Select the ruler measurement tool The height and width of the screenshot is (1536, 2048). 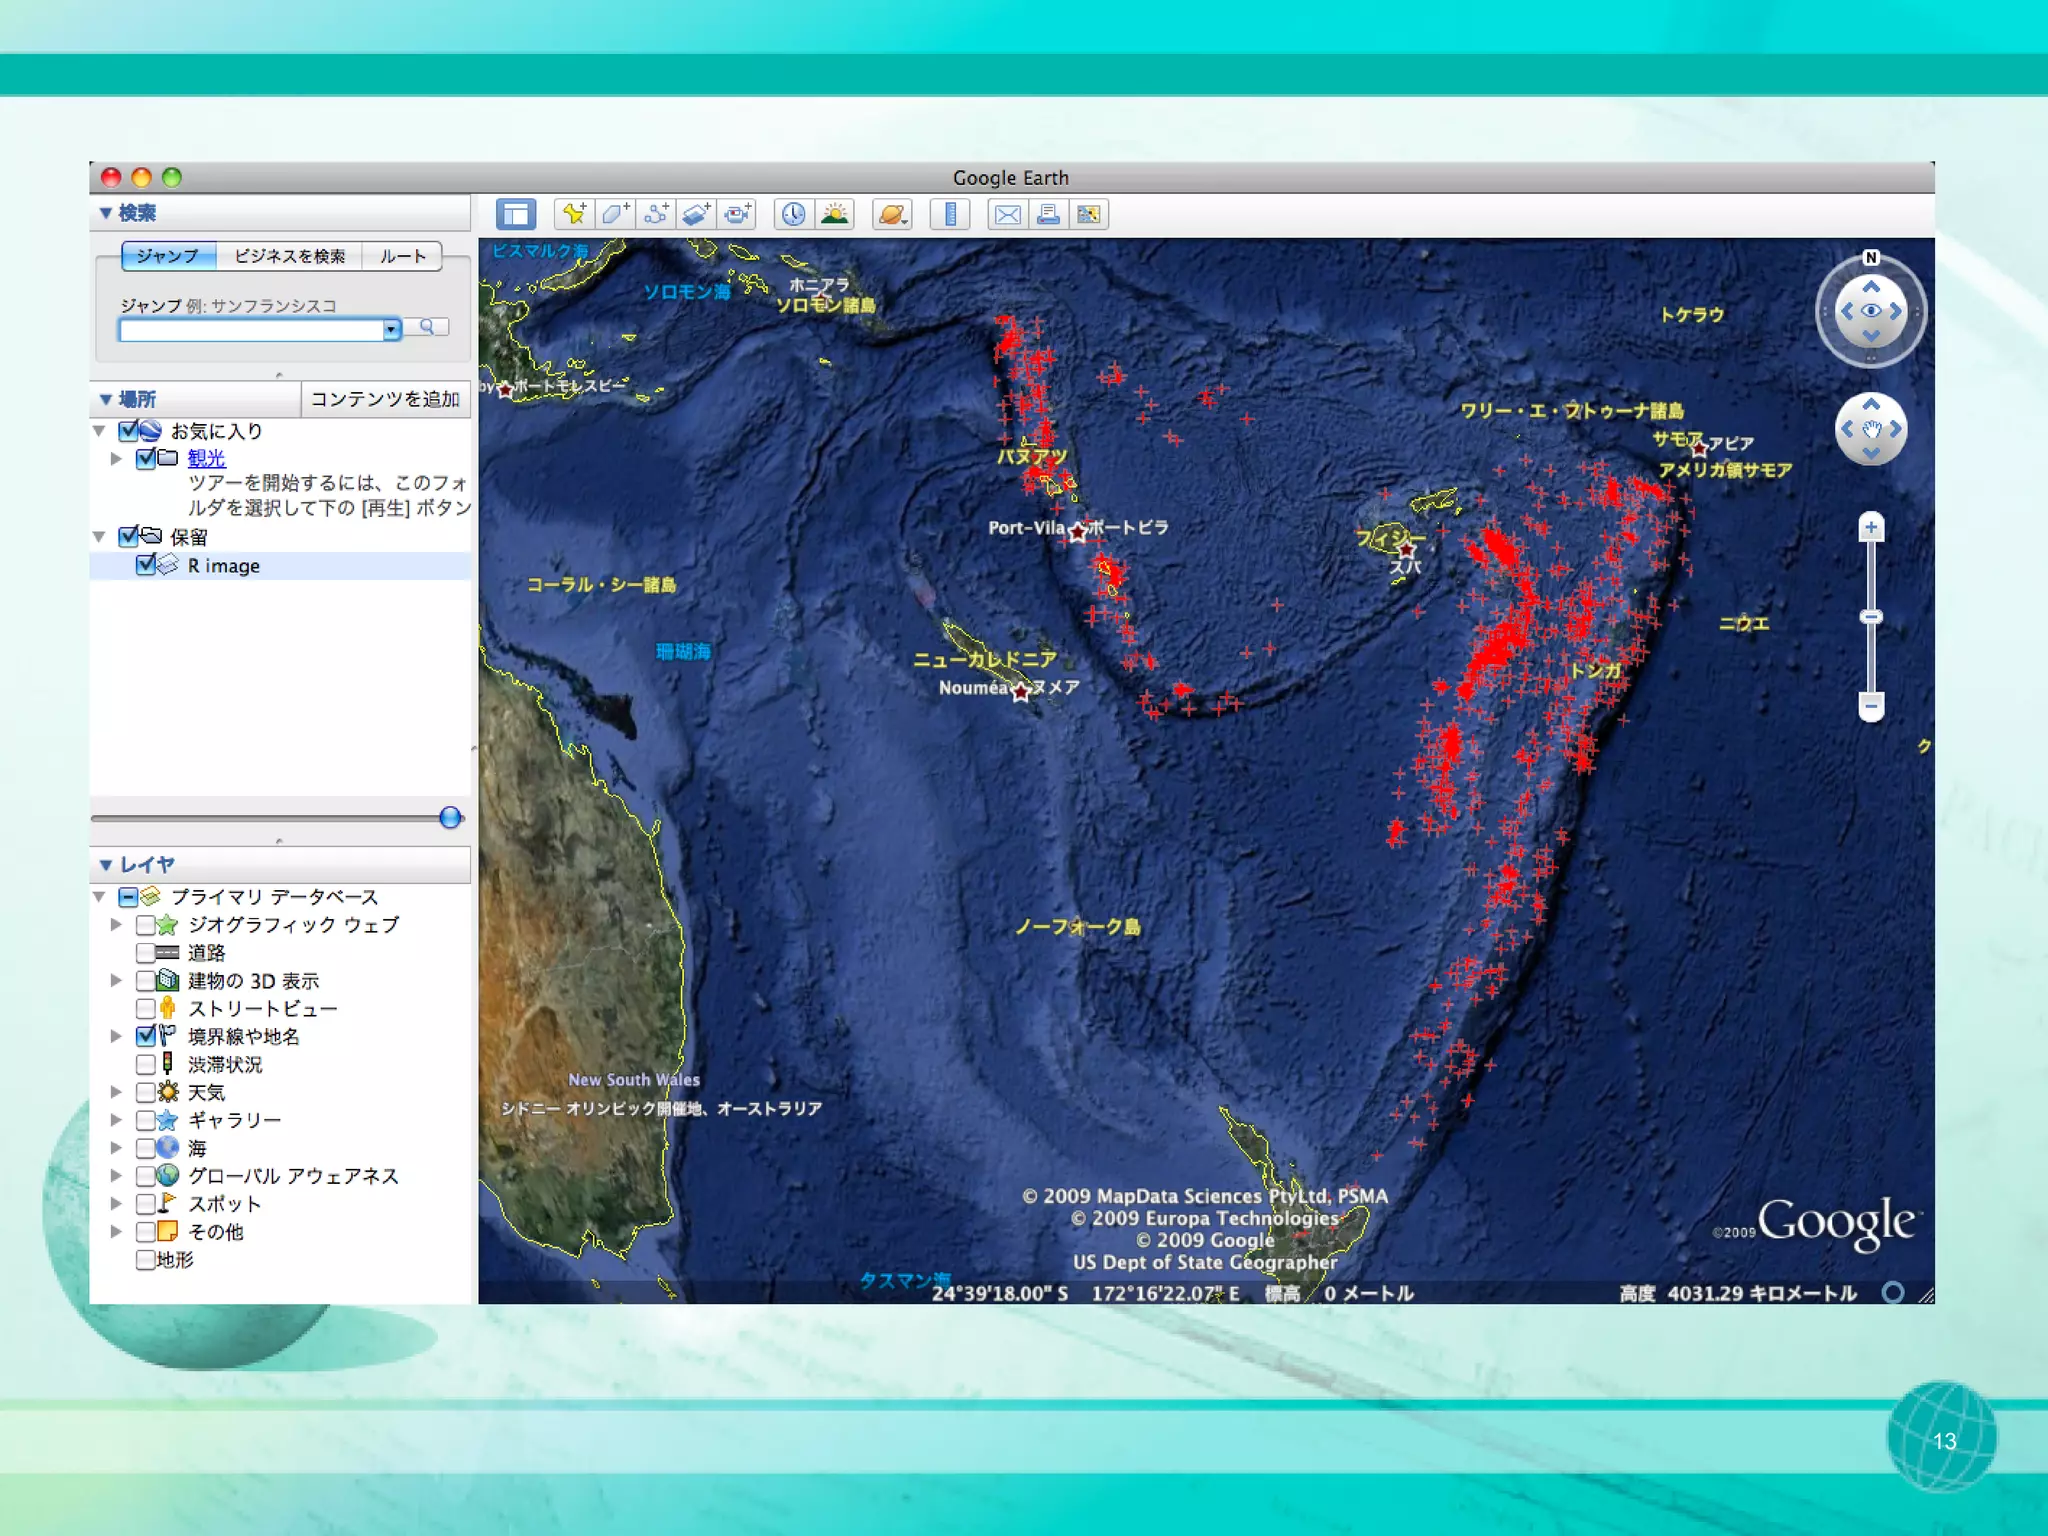(x=950, y=214)
